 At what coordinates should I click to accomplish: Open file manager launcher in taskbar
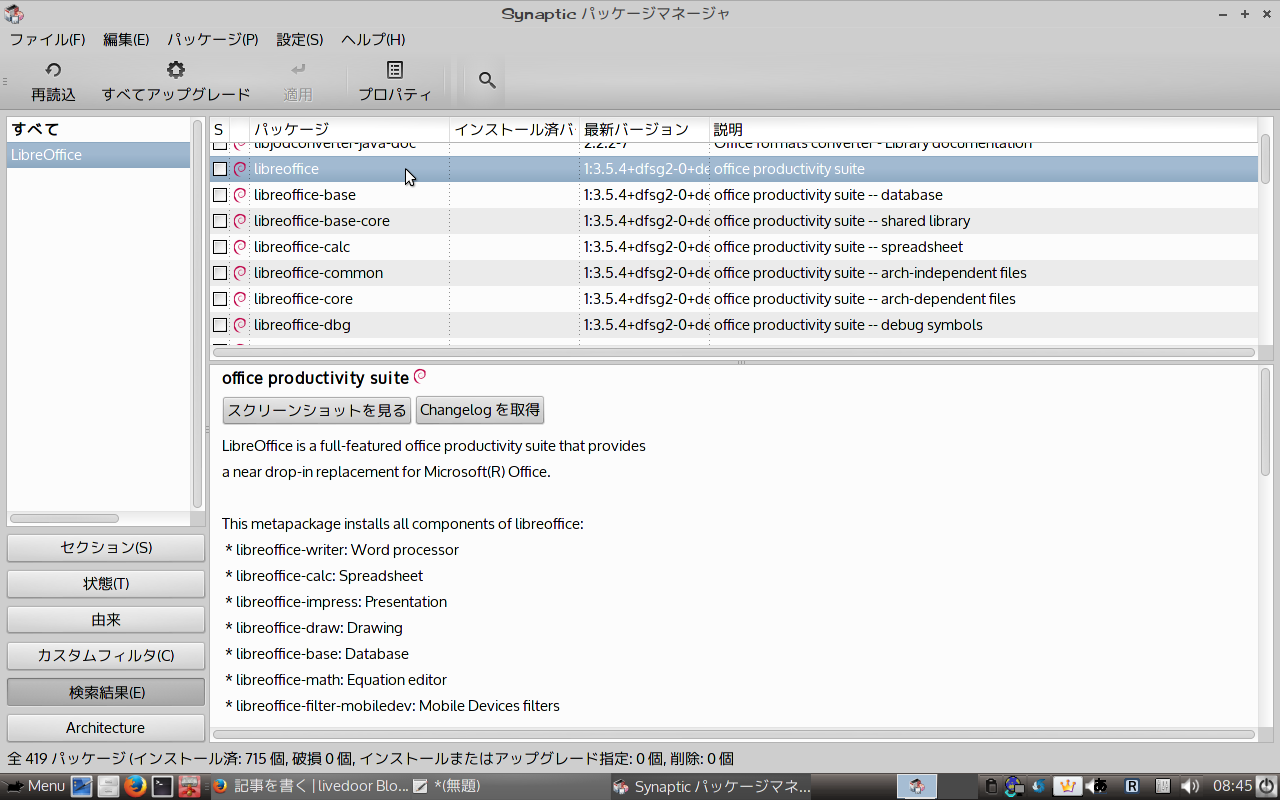pos(108,786)
